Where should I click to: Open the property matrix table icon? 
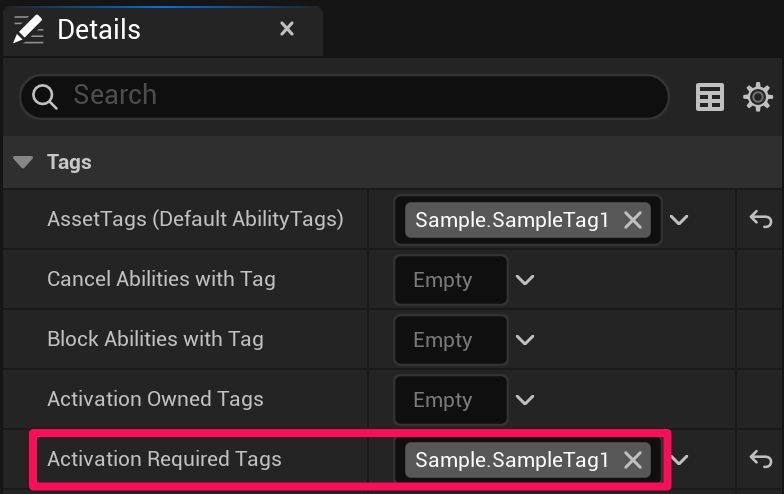pyautogui.click(x=710, y=97)
